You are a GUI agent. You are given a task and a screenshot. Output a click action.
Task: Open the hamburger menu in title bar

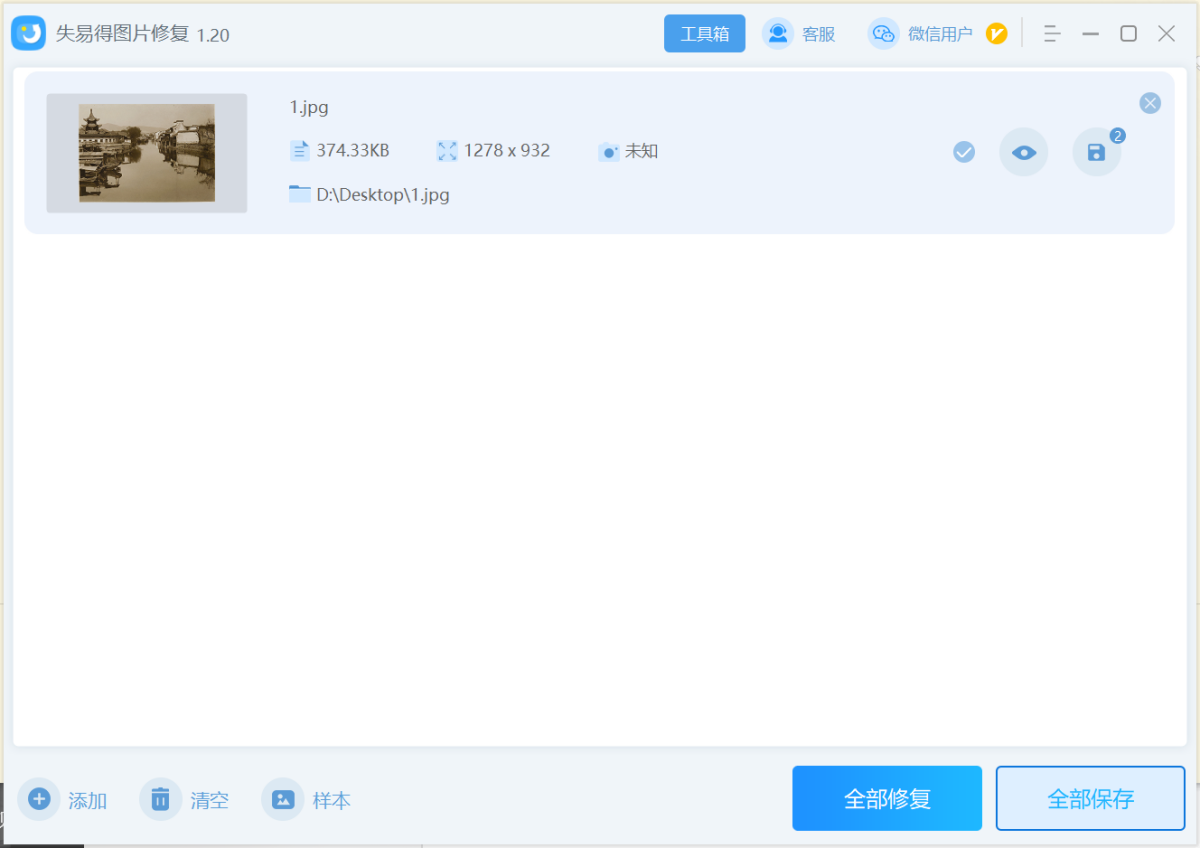(1051, 34)
